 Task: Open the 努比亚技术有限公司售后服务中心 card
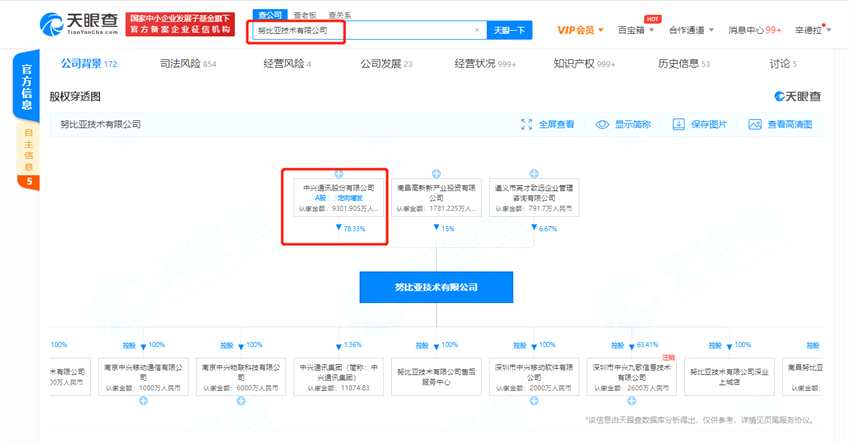(436, 376)
